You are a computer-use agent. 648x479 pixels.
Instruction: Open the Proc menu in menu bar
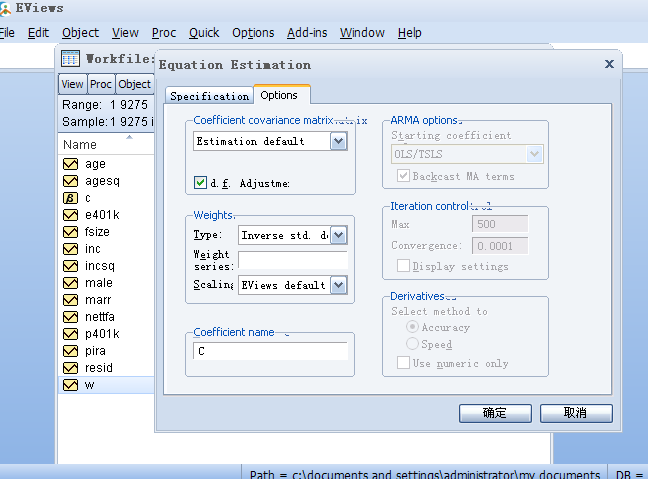pyautogui.click(x=164, y=33)
